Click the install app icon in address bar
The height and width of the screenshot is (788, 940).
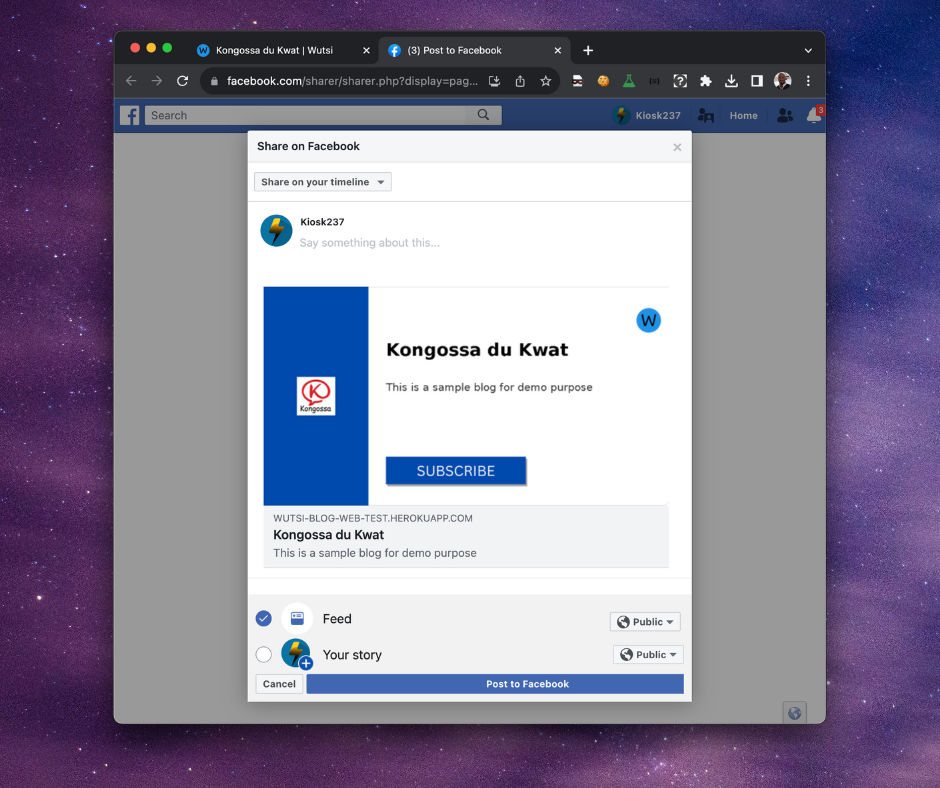[495, 81]
